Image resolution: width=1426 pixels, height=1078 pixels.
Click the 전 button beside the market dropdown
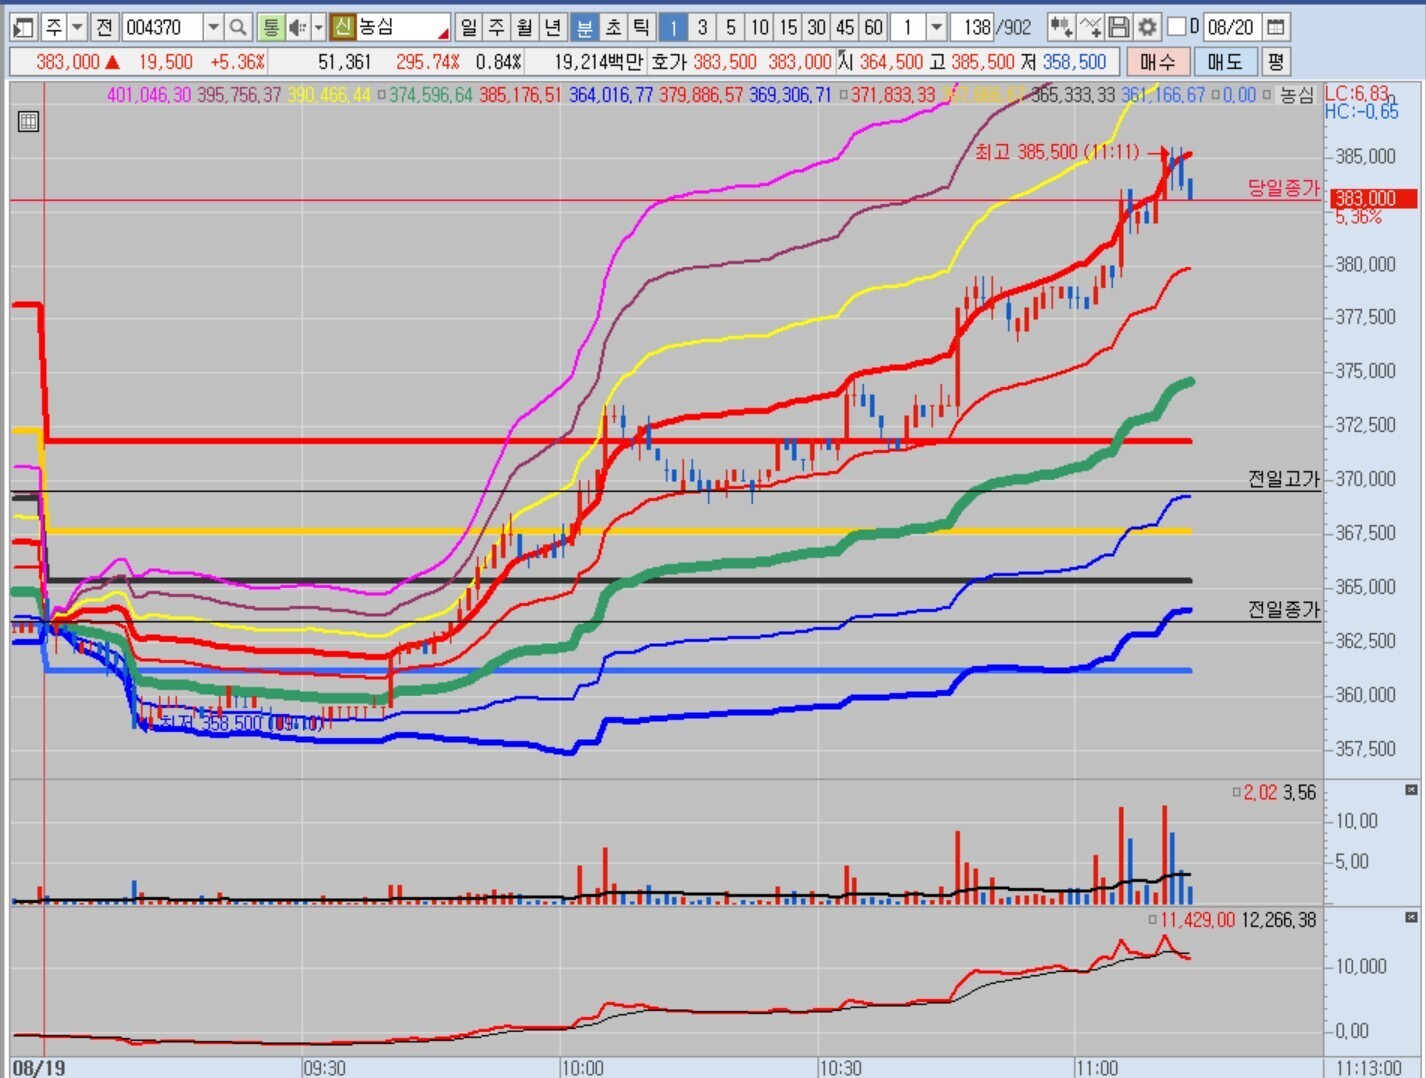(x=105, y=27)
